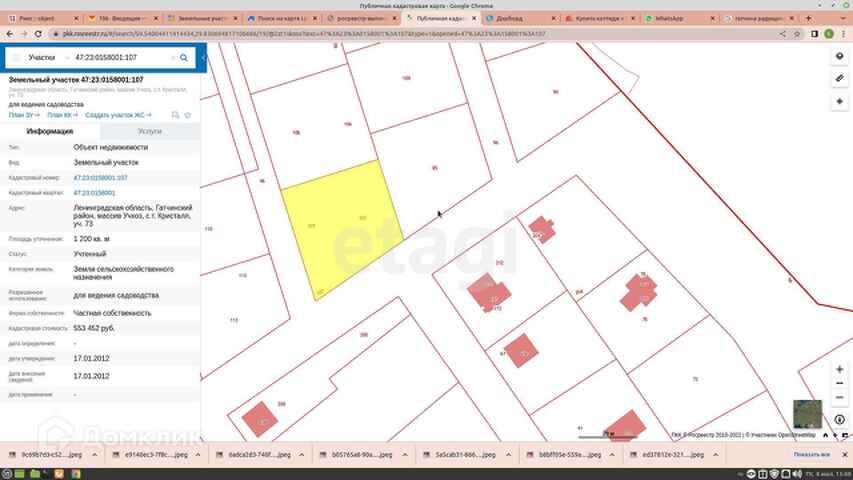Click the volume speaker icon in system tray

point(797,475)
